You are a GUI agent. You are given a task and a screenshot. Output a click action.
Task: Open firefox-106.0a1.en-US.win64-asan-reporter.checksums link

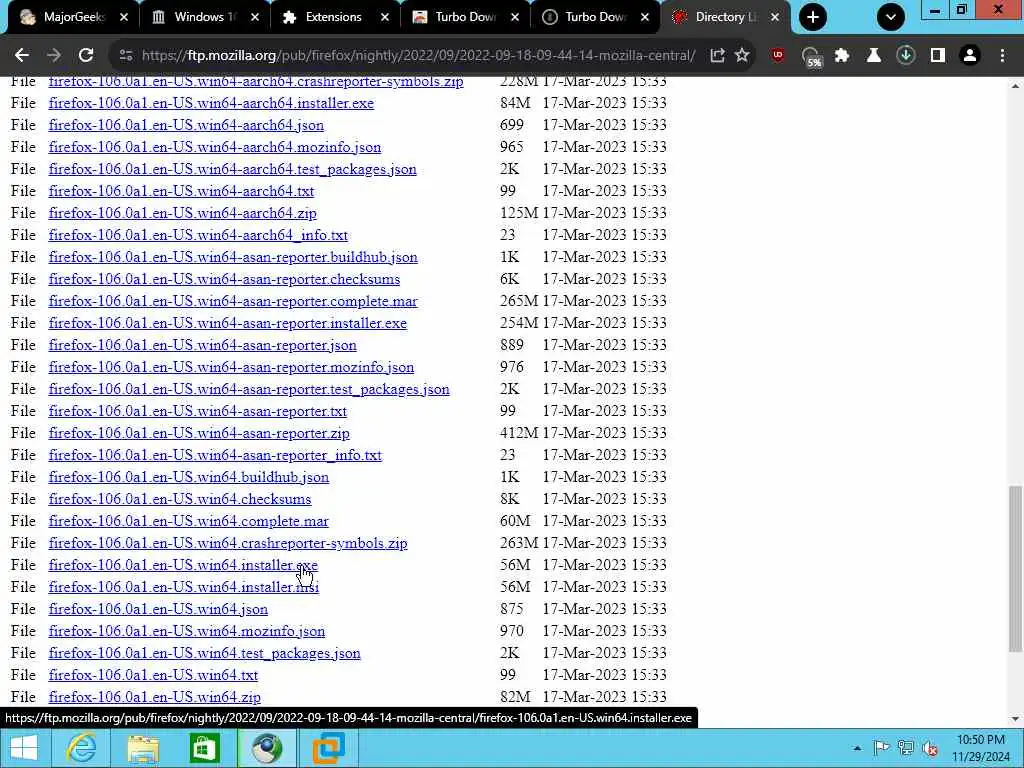click(x=224, y=280)
